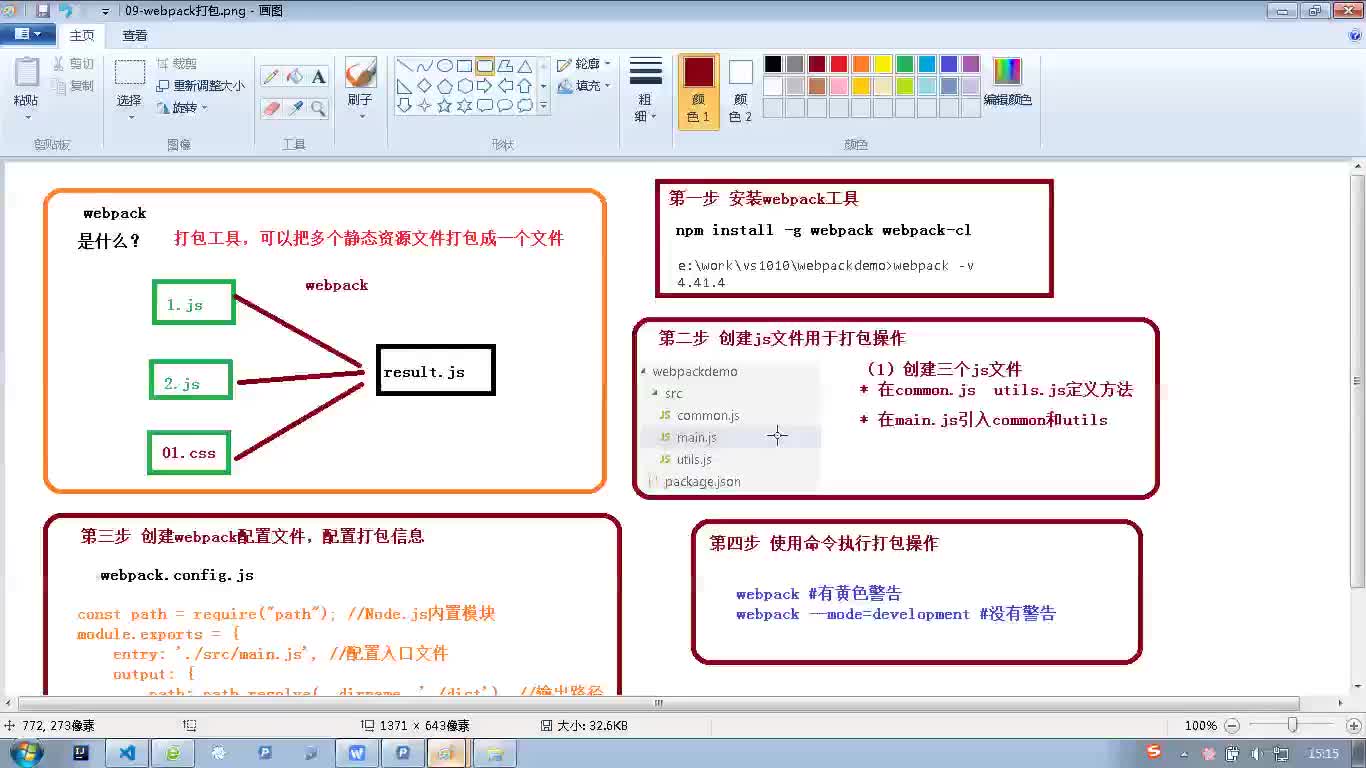The height and width of the screenshot is (768, 1366).
Task: Open the Windows Start button
Action: tap(25, 752)
